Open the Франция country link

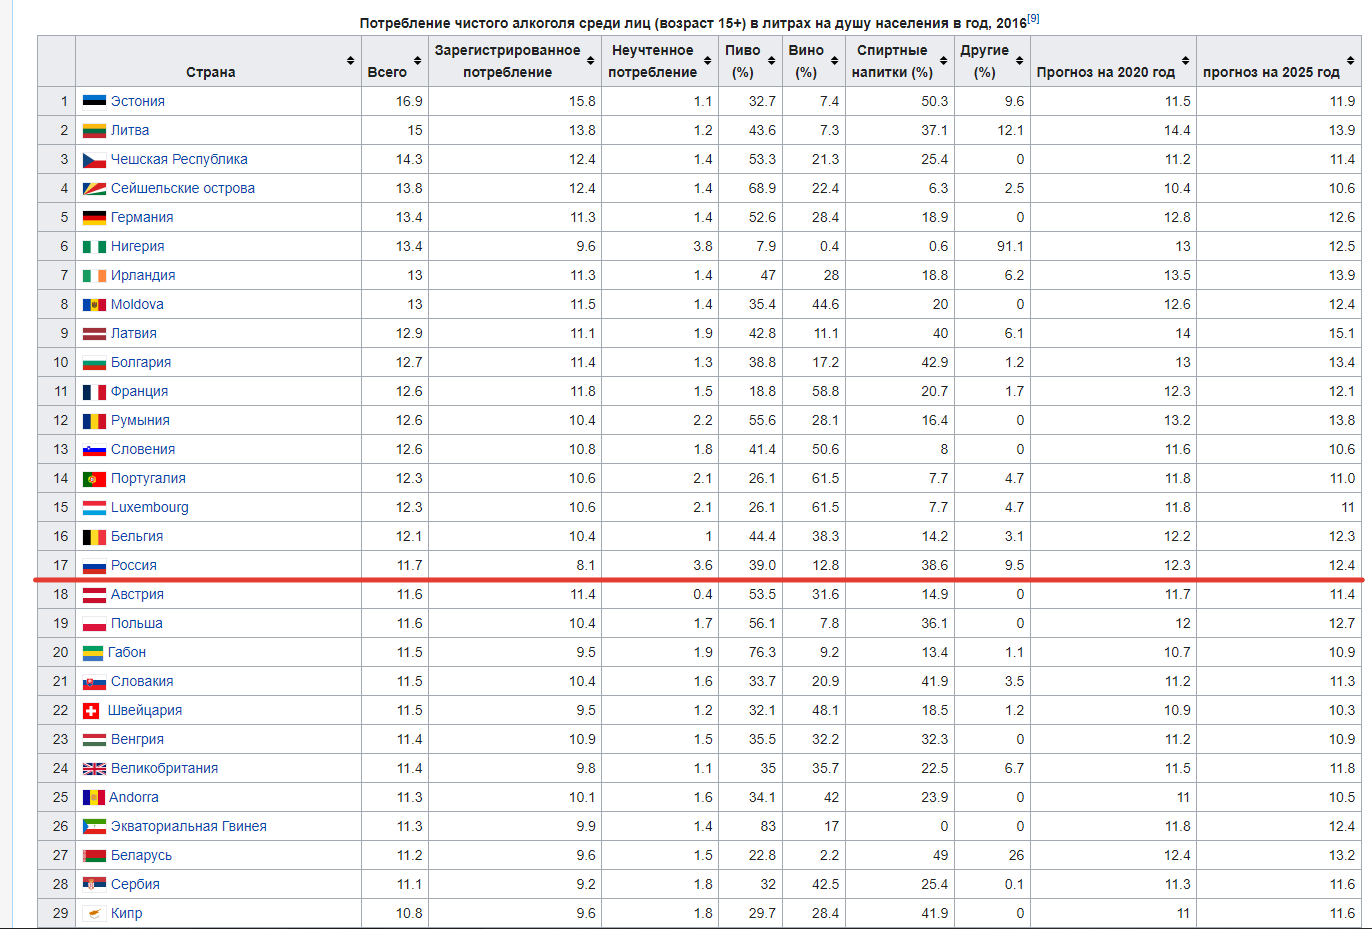click(139, 391)
